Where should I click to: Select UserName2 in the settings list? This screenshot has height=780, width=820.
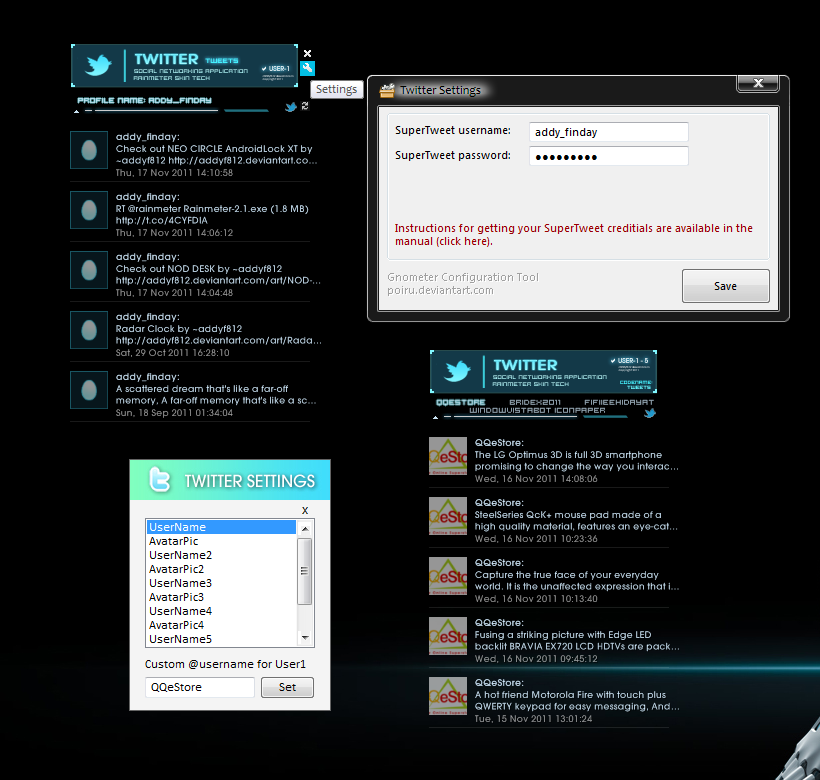pos(221,555)
